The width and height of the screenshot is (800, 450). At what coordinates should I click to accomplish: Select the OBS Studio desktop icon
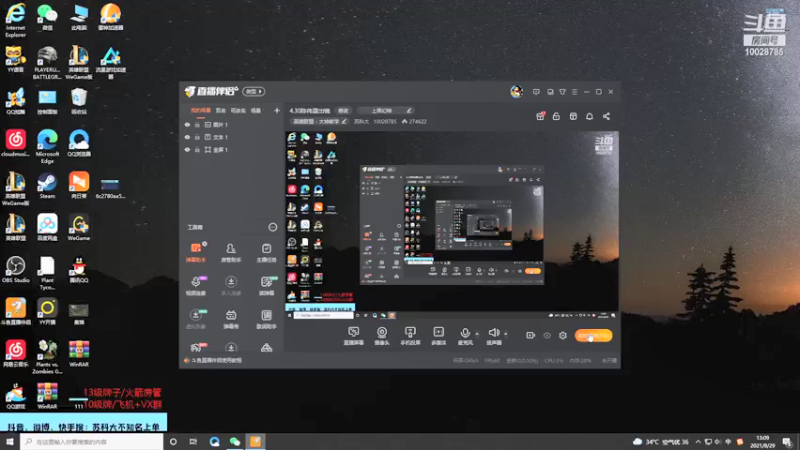[x=15, y=270]
